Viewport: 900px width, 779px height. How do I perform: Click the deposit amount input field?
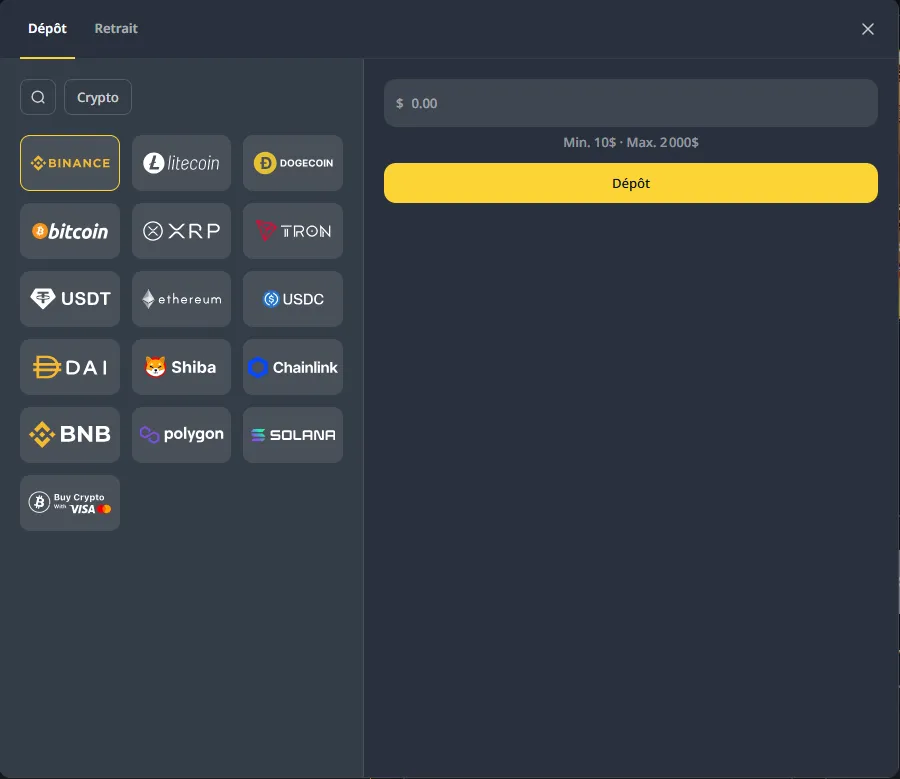pyautogui.click(x=630, y=103)
